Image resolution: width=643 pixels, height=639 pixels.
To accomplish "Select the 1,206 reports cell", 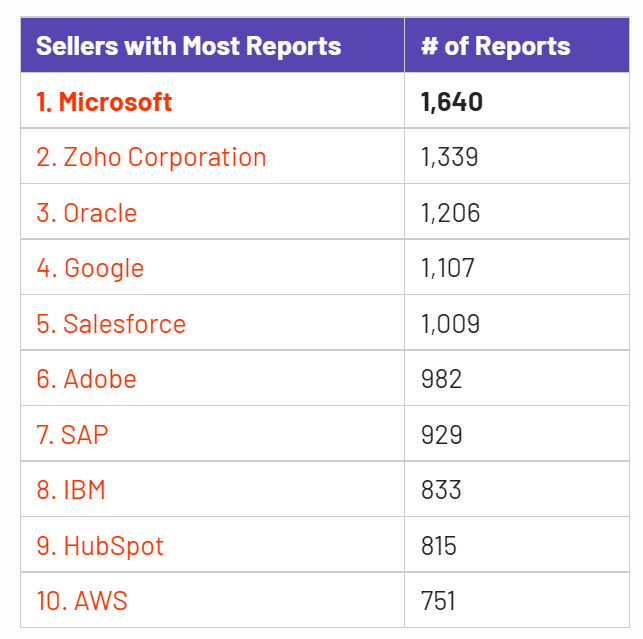I will pos(451,213).
